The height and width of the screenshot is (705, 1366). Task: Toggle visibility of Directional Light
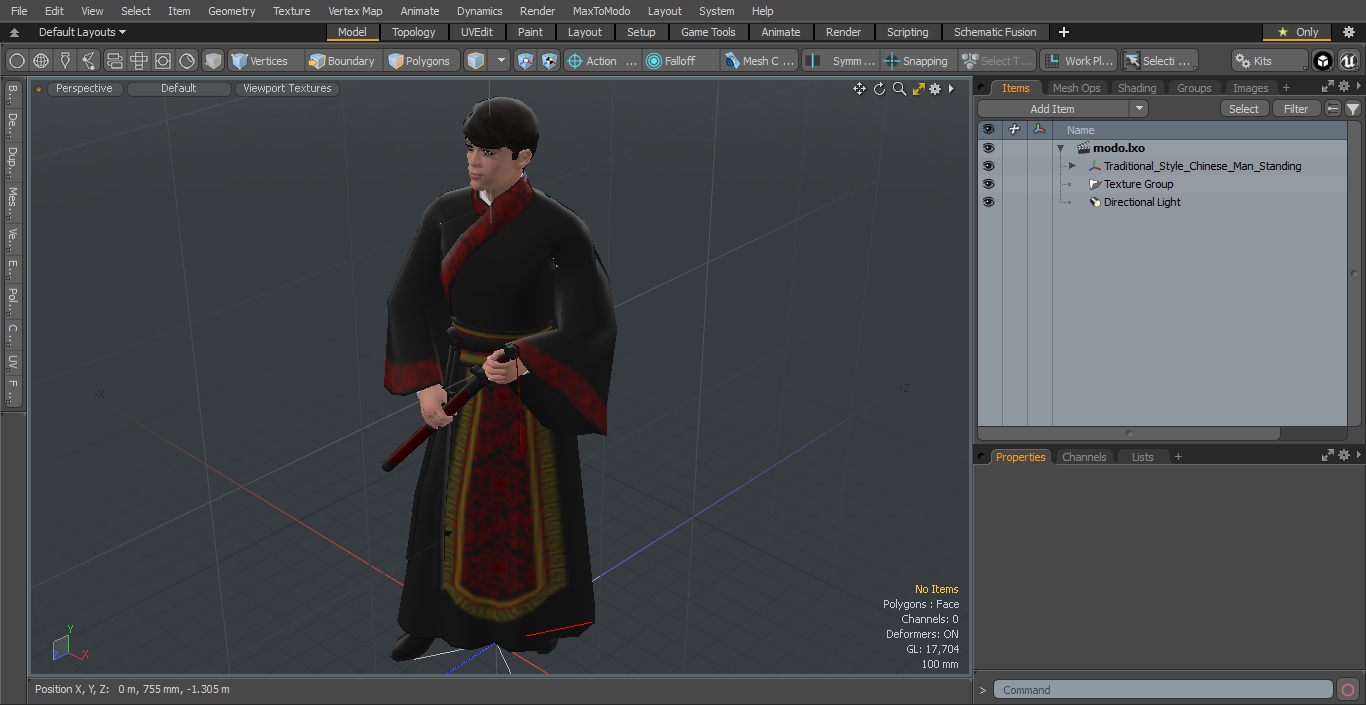(x=988, y=202)
